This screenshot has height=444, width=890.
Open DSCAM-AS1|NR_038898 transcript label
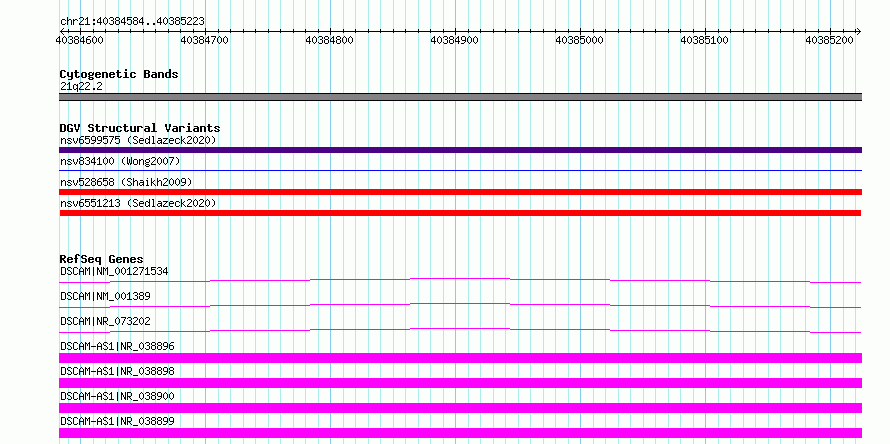[117, 371]
